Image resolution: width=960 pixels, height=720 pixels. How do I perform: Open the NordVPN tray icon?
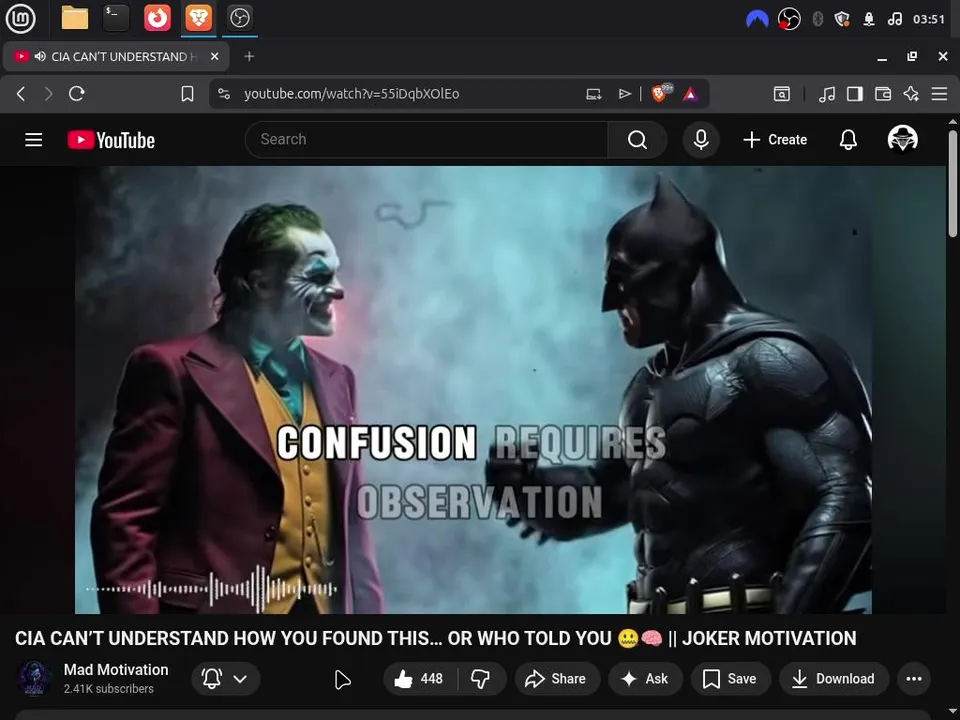[x=757, y=19]
